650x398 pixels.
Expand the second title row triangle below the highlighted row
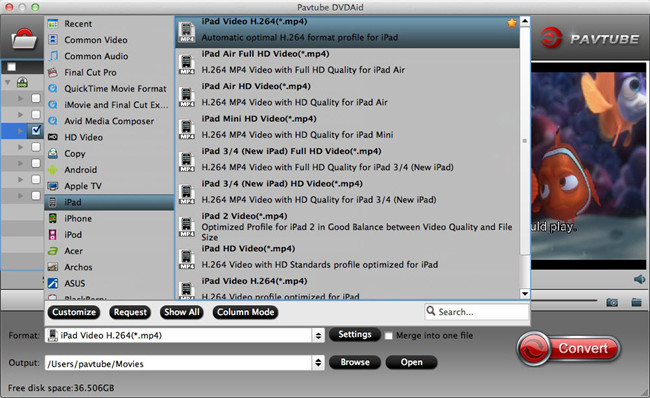click(20, 163)
